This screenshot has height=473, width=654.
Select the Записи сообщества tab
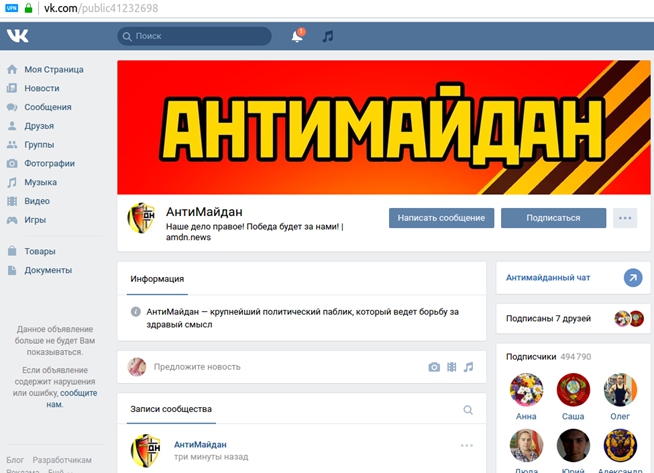click(171, 409)
